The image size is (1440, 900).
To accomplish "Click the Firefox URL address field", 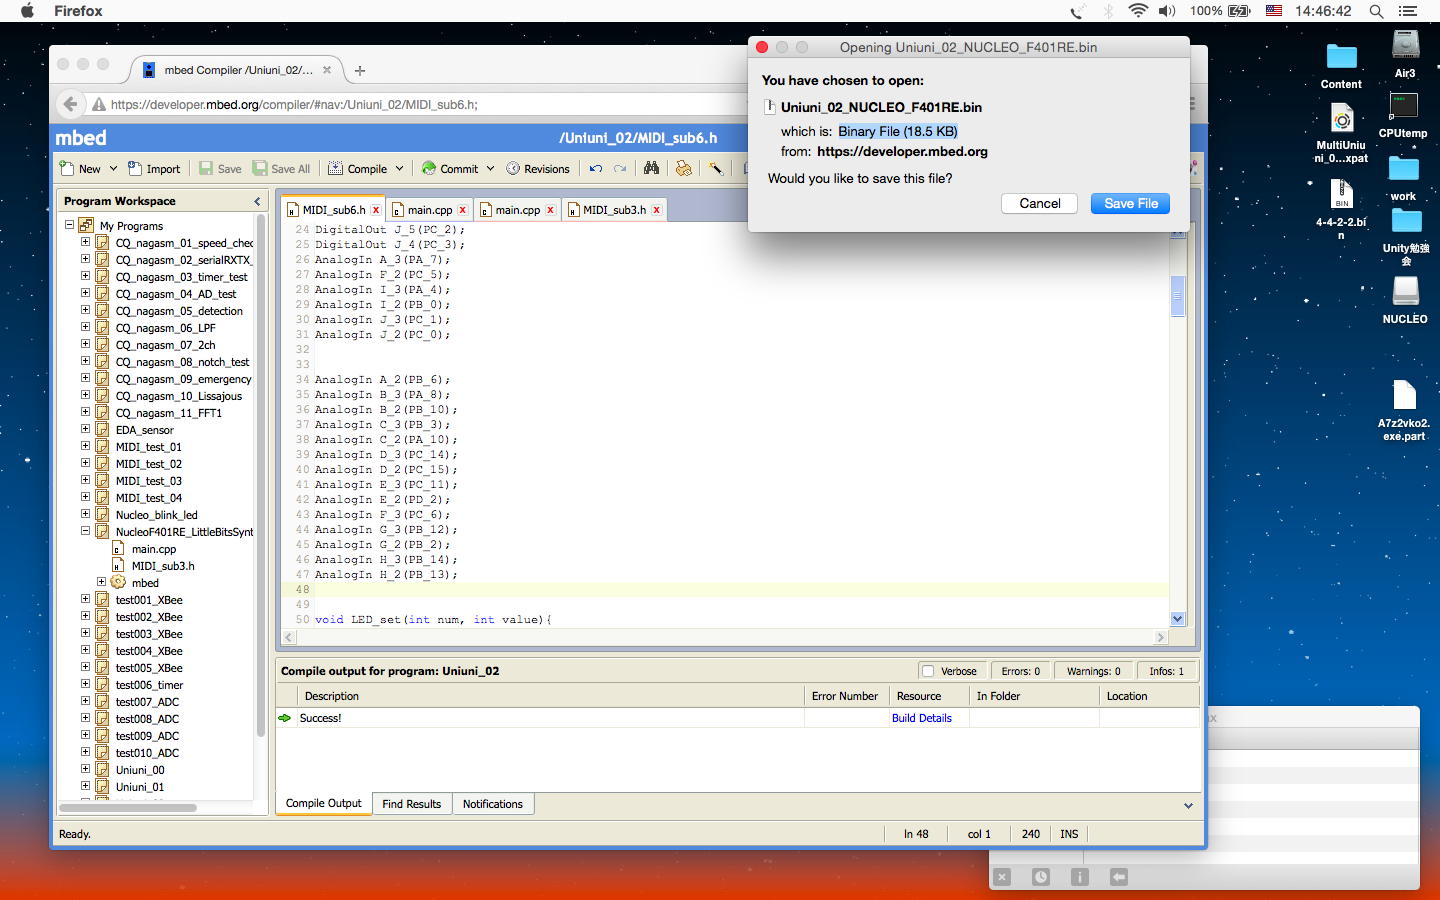I will pyautogui.click(x=420, y=104).
